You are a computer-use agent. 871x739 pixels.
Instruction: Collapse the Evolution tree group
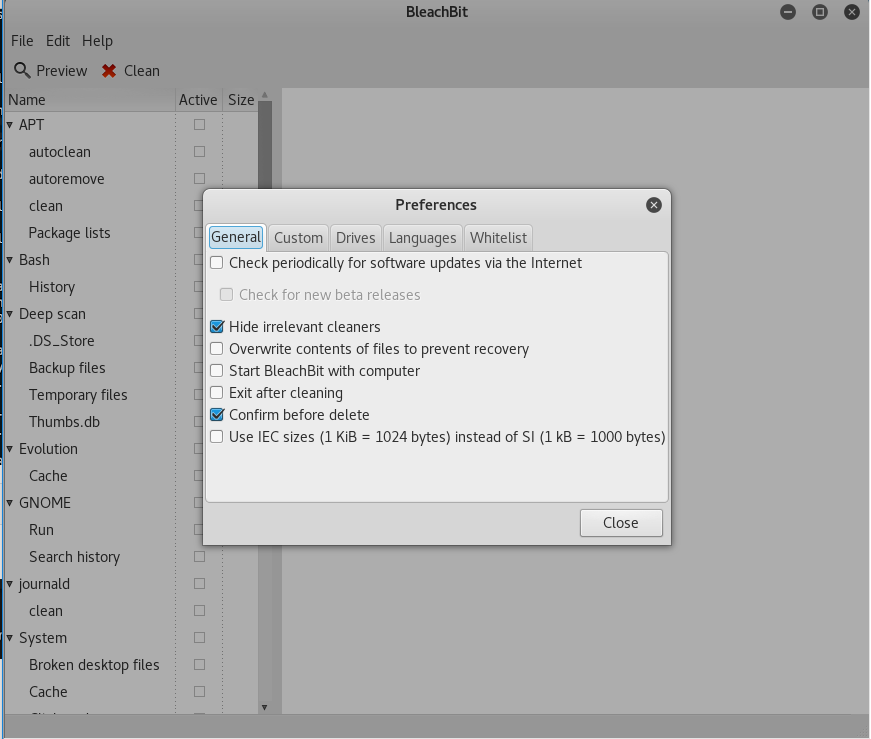[9, 449]
